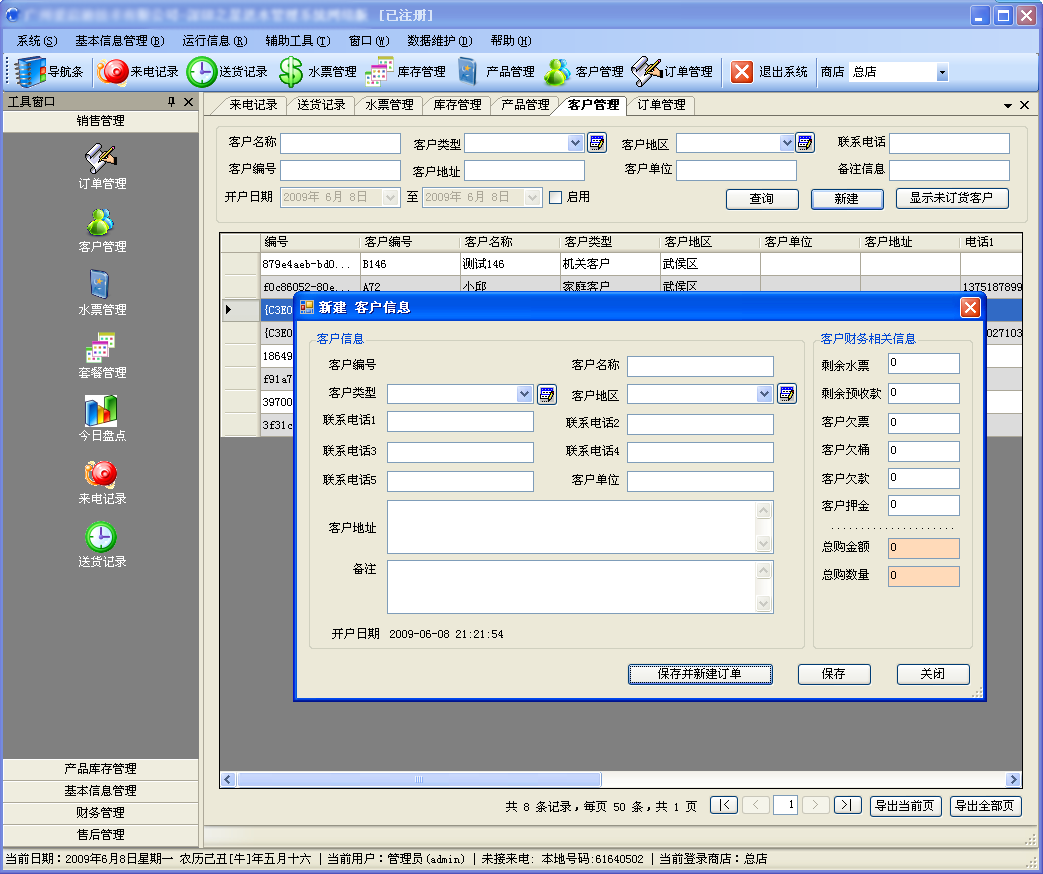
Task: Click the 客户名称 field in the dialog
Action: tap(700, 366)
